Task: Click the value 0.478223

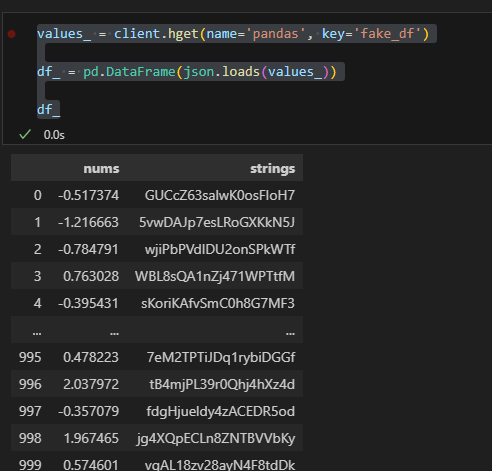Action: 91,357
